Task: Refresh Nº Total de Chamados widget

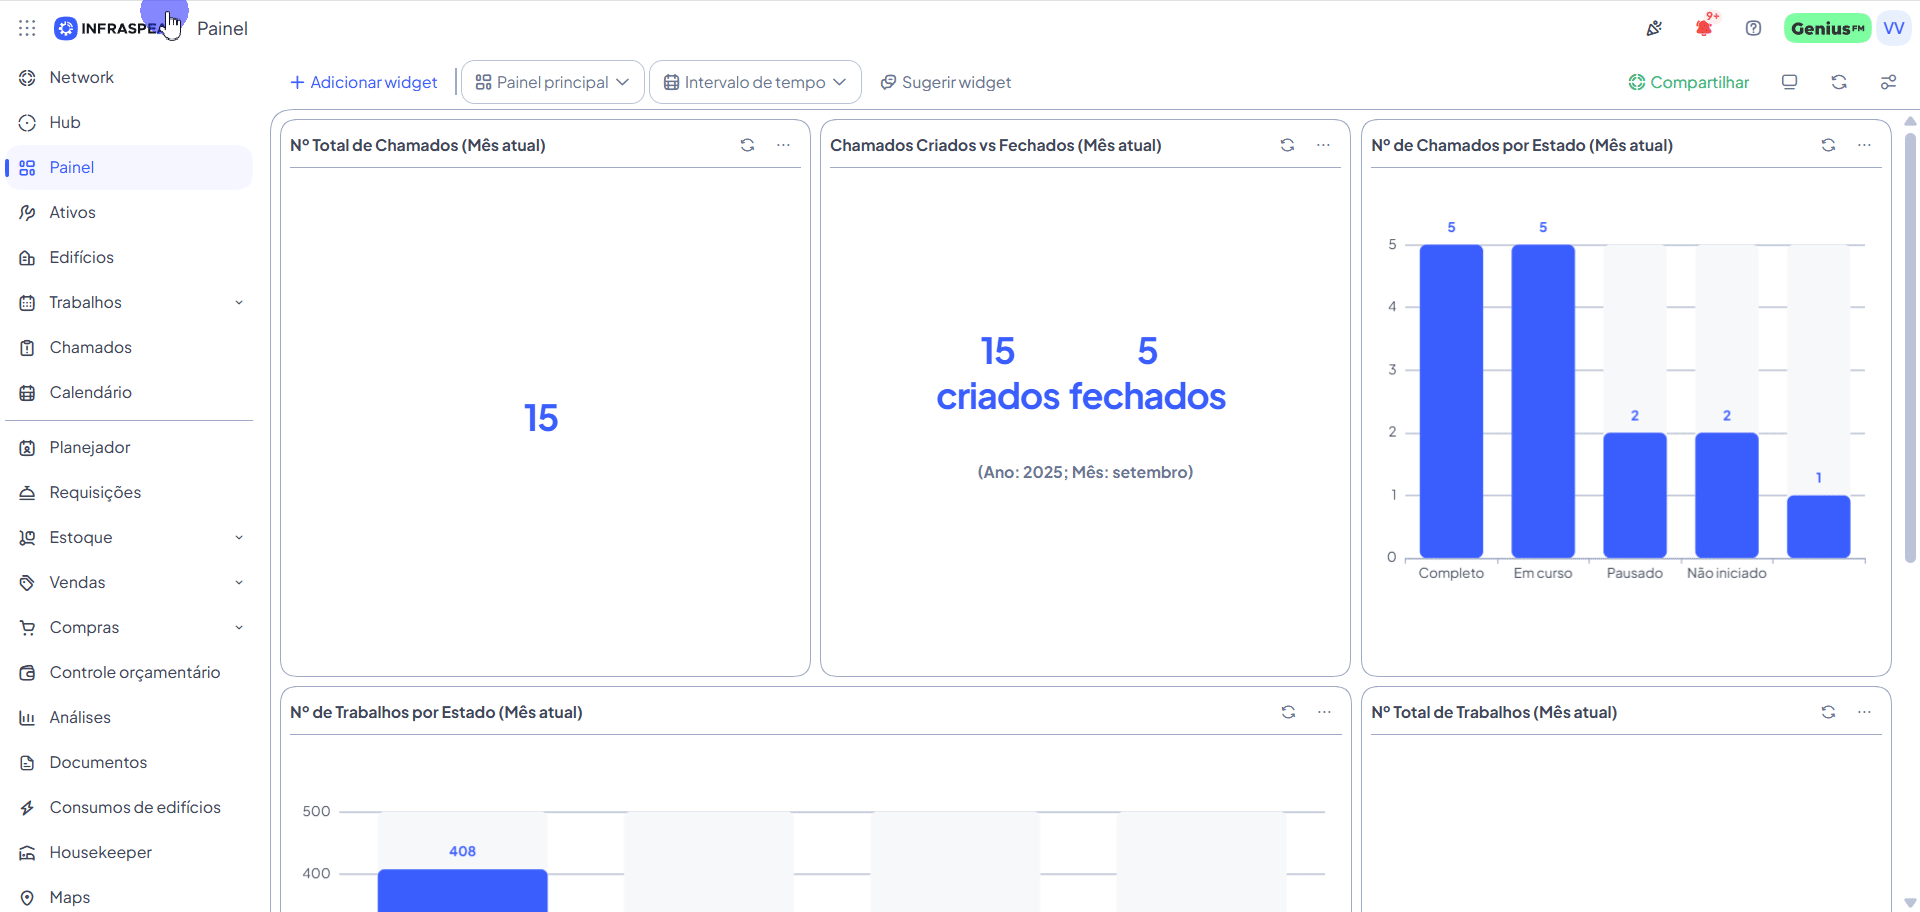Action: (747, 145)
